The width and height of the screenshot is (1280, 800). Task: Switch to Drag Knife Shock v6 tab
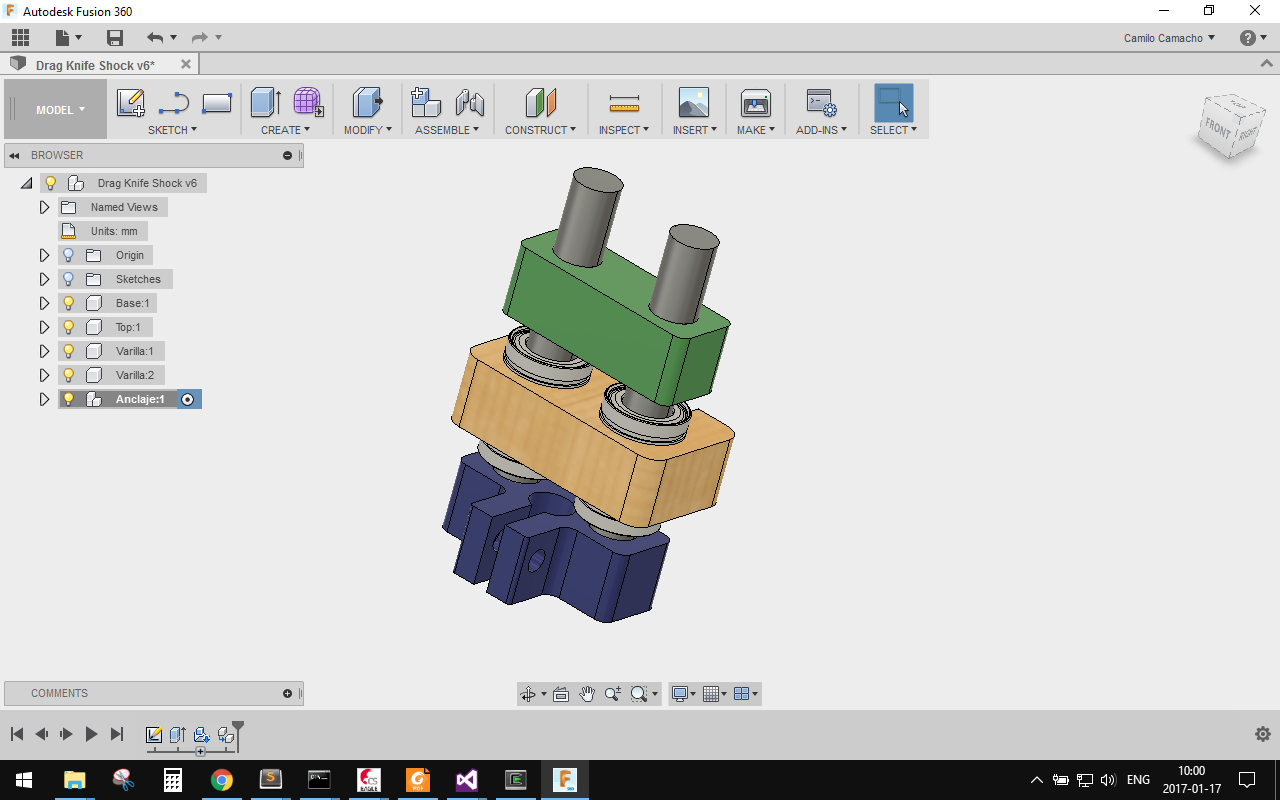point(95,65)
